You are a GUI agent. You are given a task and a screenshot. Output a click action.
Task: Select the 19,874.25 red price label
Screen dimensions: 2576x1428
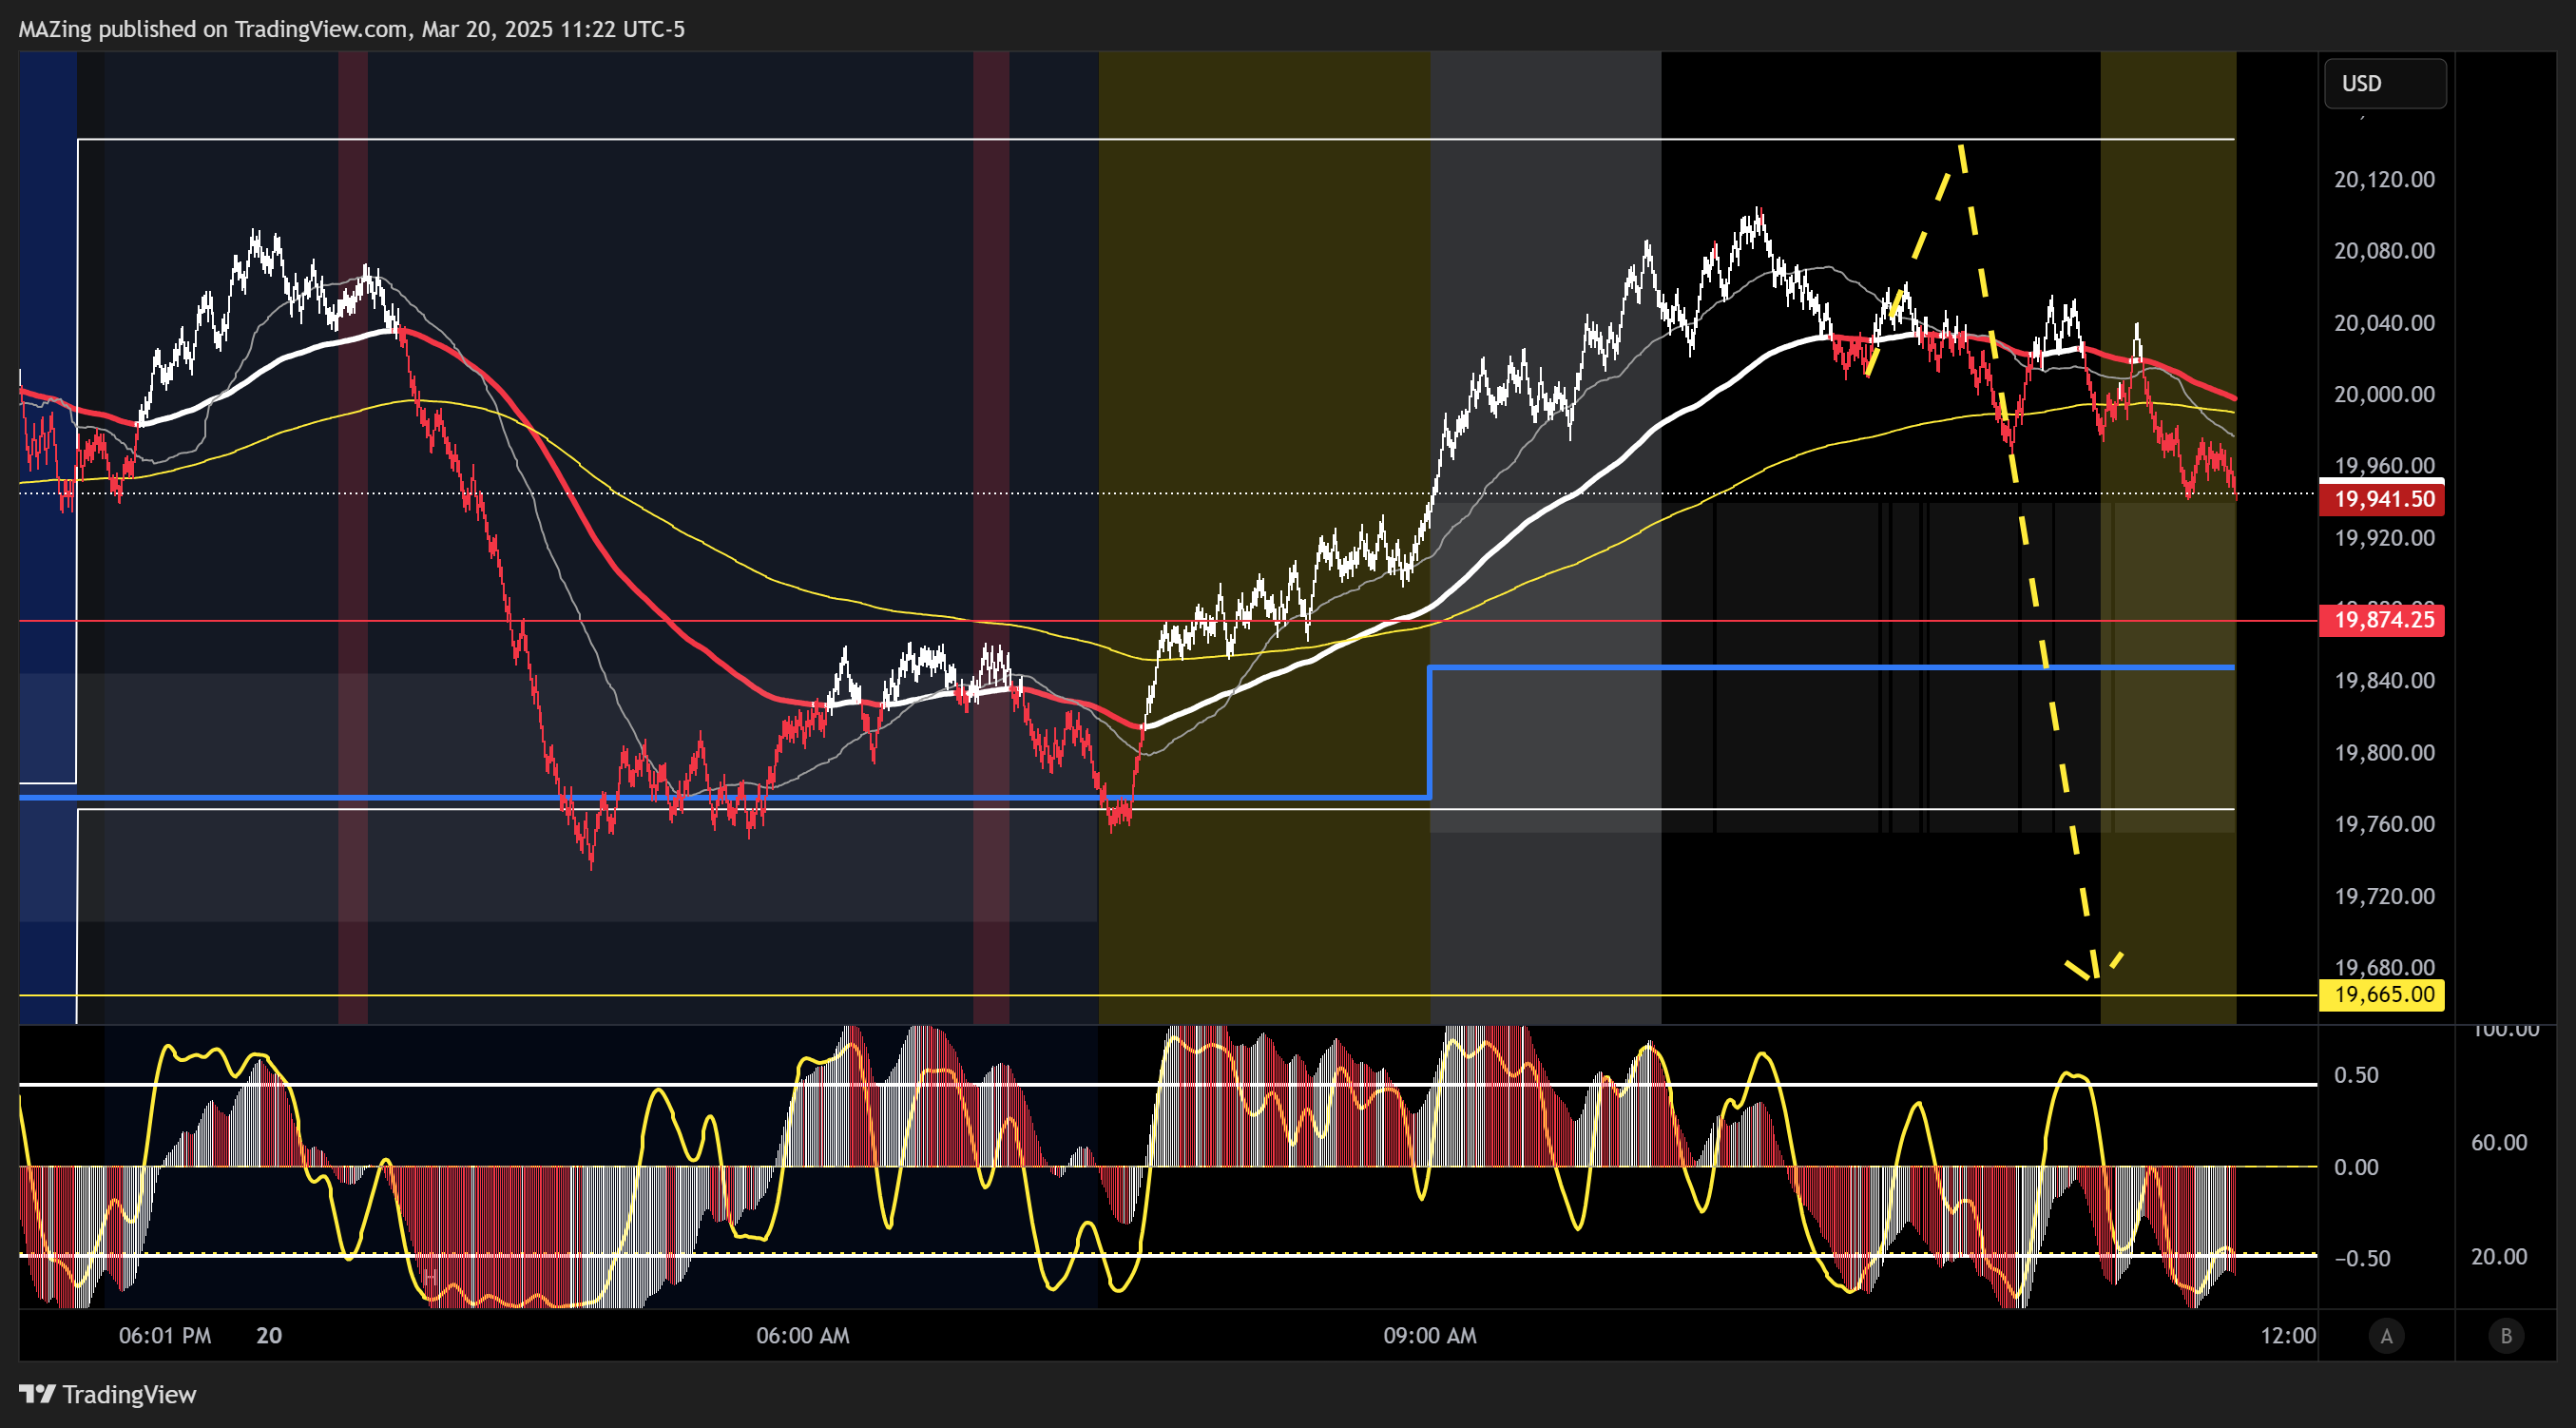pos(2382,620)
